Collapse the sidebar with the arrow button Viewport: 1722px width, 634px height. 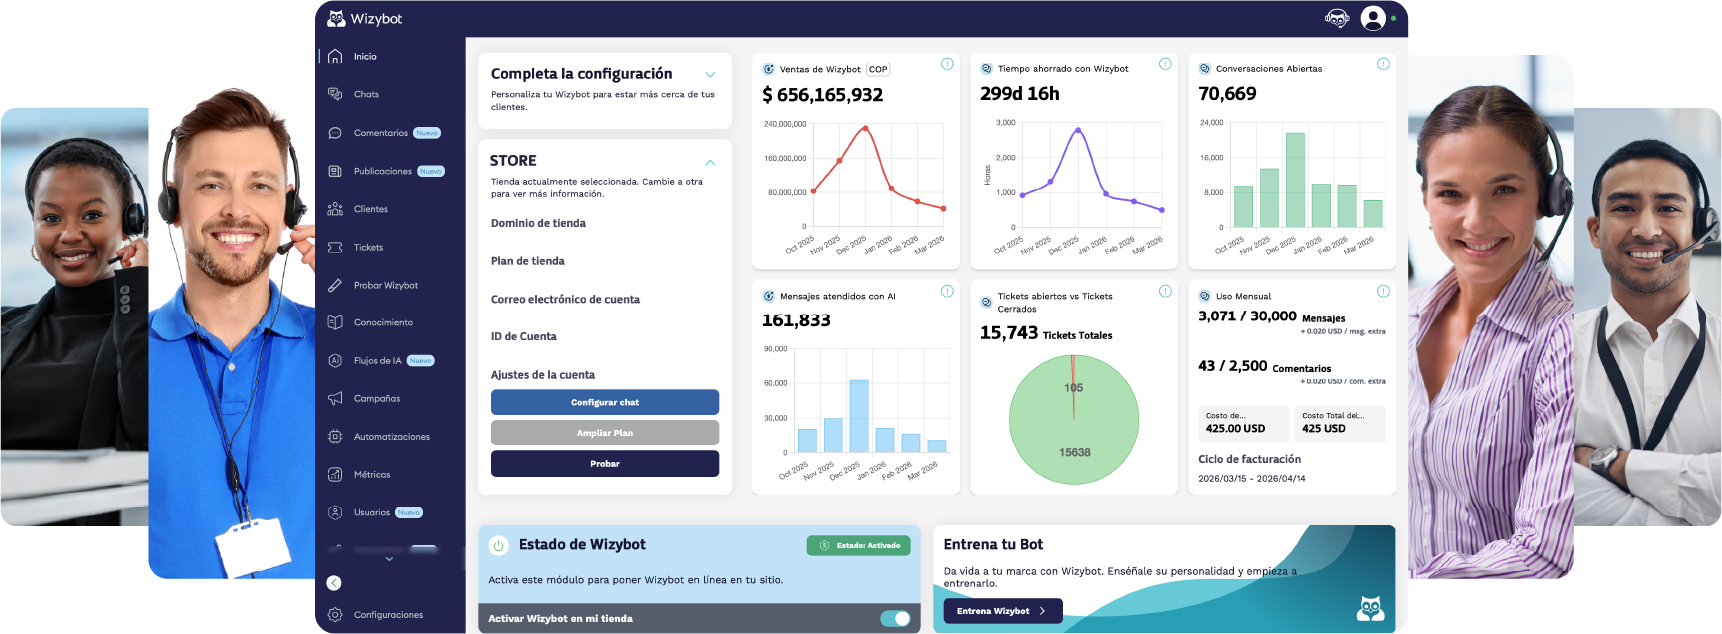pyautogui.click(x=334, y=583)
